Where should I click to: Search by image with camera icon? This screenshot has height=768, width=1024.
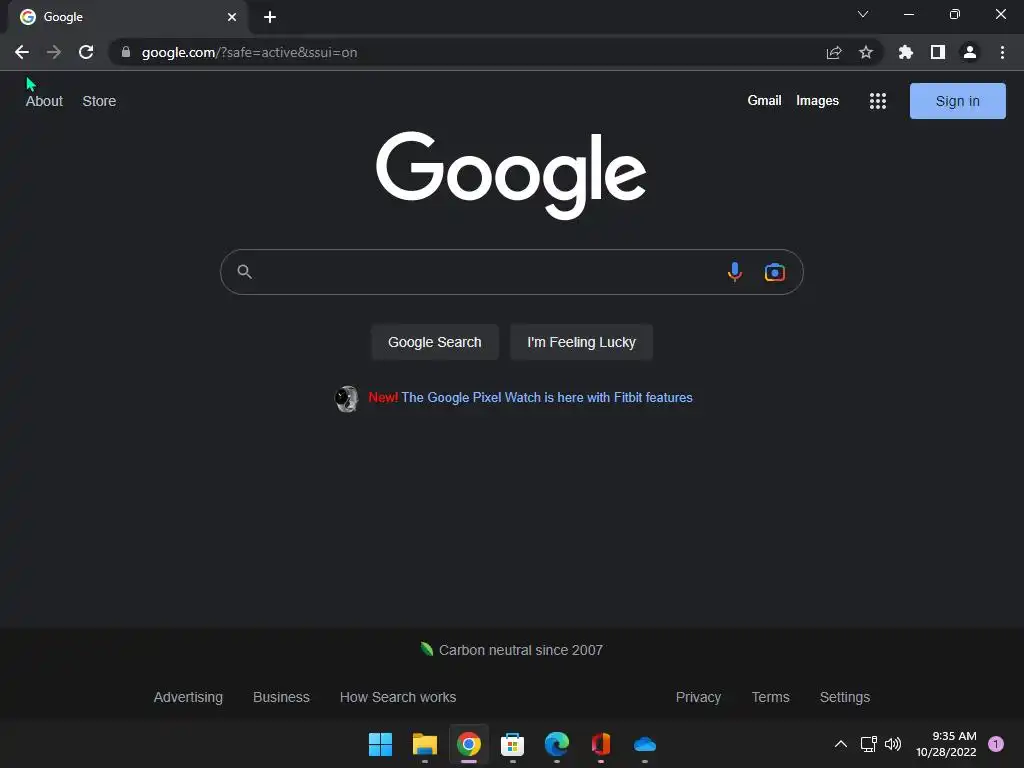(x=775, y=272)
